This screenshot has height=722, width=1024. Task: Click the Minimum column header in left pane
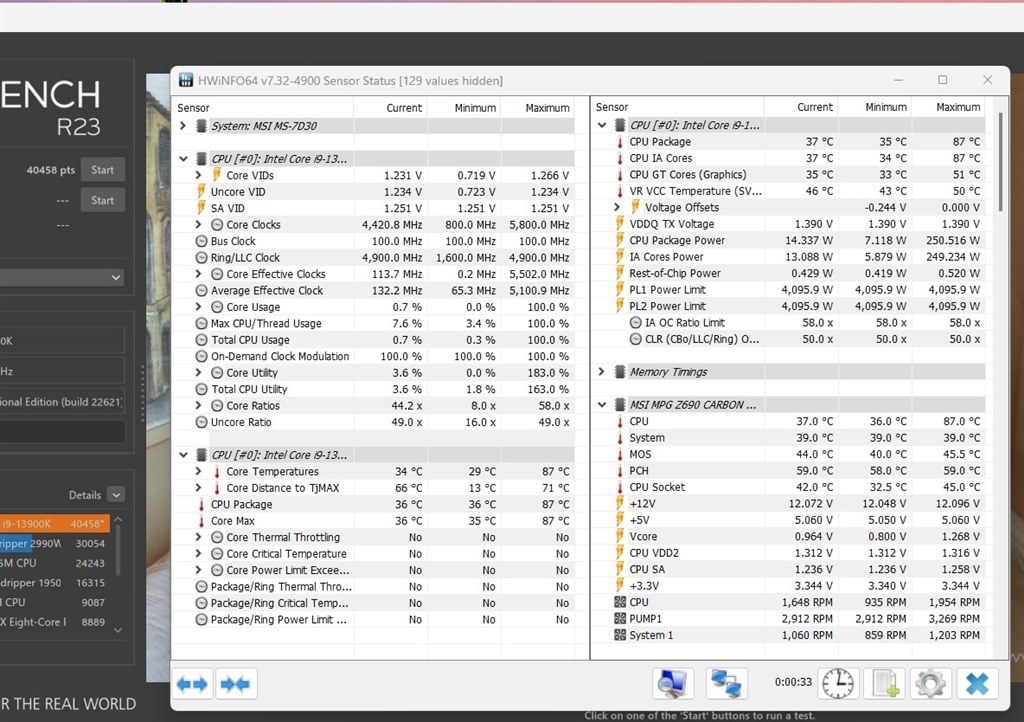475,108
